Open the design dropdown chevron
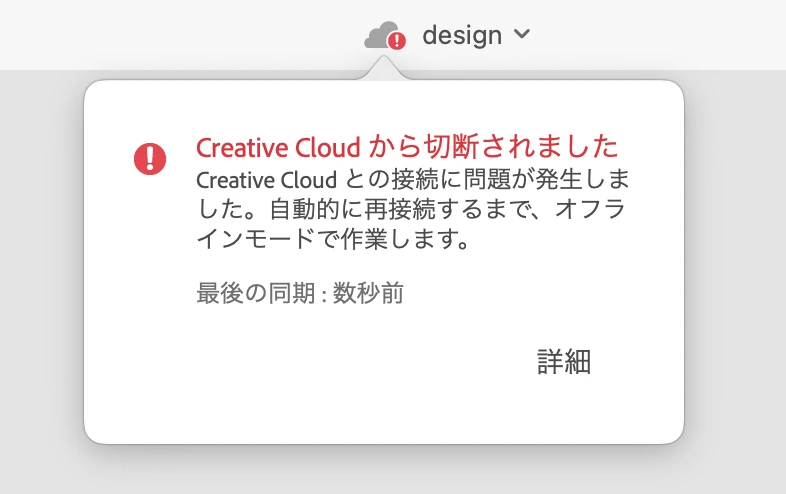Image resolution: width=786 pixels, height=494 pixels. tap(522, 34)
